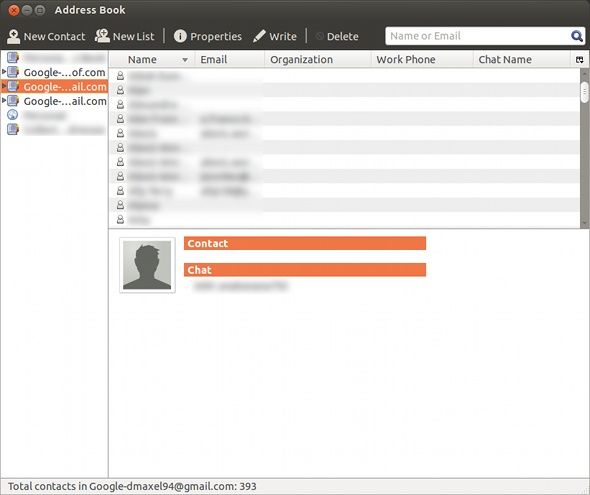Open the column picker icon
This screenshot has width=590, height=495.
(x=579, y=59)
